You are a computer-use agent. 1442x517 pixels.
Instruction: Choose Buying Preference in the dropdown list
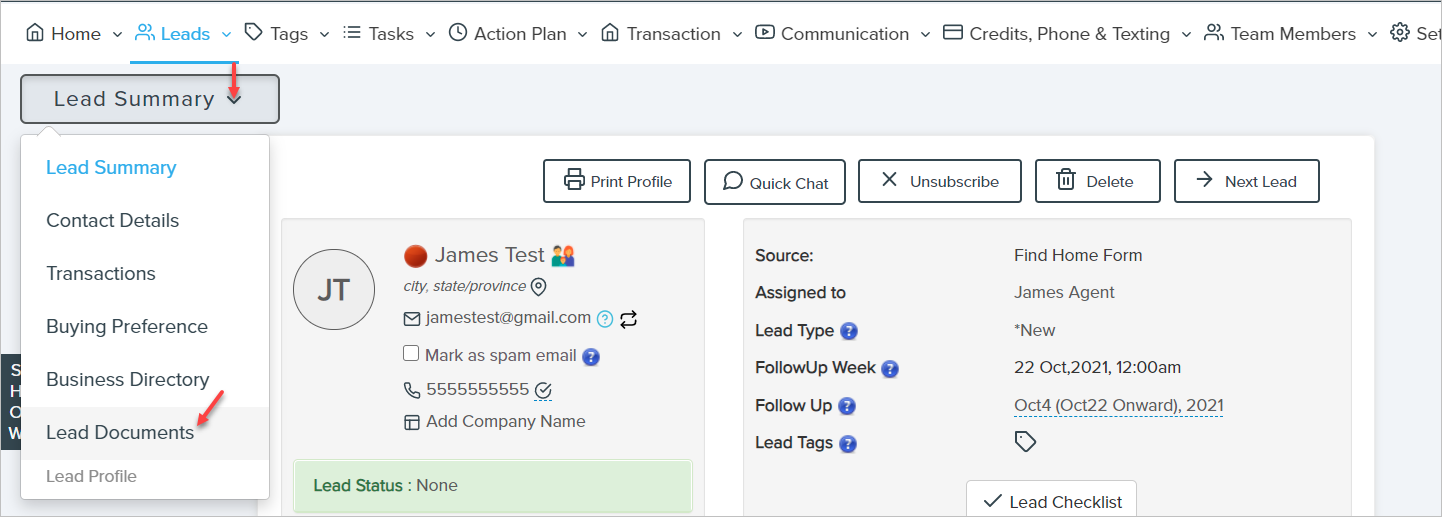click(127, 327)
